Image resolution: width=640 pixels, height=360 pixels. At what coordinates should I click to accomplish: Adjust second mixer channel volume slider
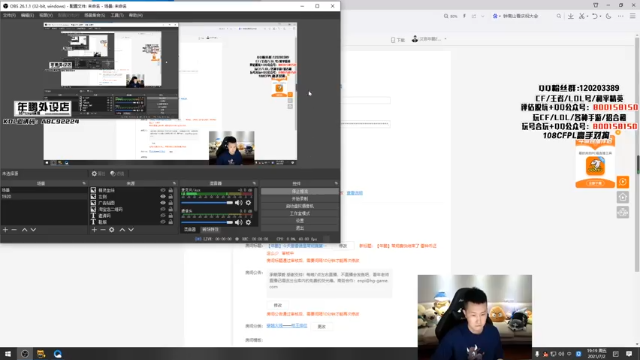(x=207, y=222)
